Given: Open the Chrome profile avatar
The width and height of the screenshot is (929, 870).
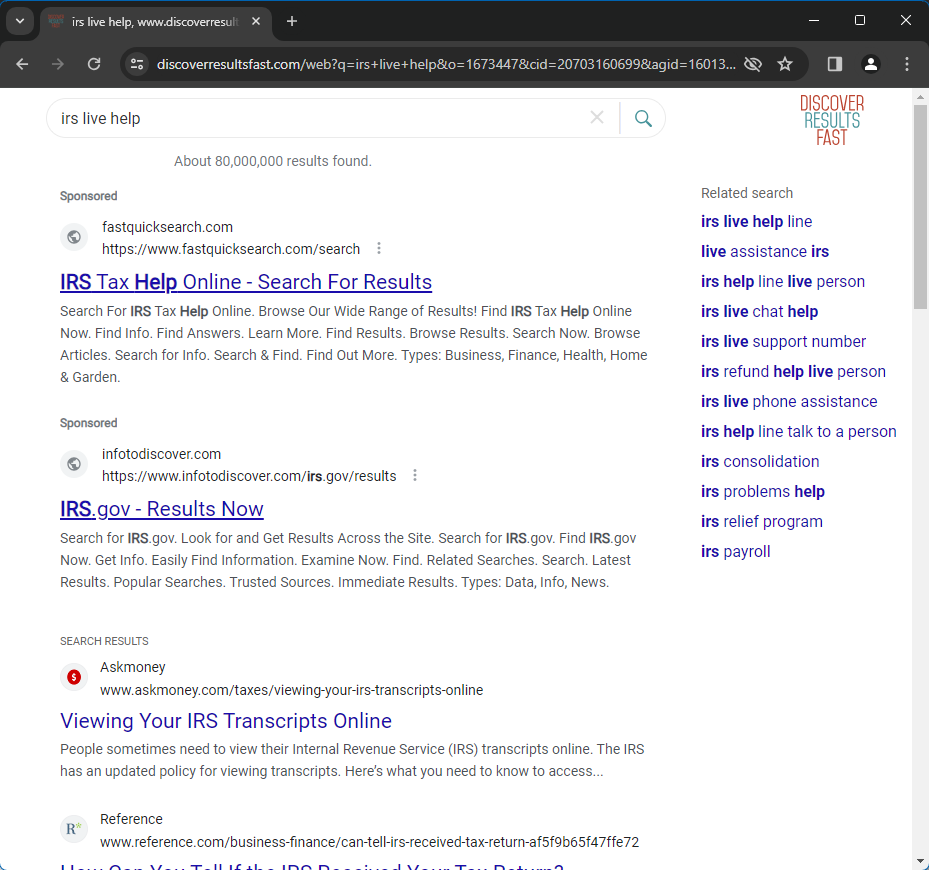Looking at the screenshot, I should click(871, 64).
